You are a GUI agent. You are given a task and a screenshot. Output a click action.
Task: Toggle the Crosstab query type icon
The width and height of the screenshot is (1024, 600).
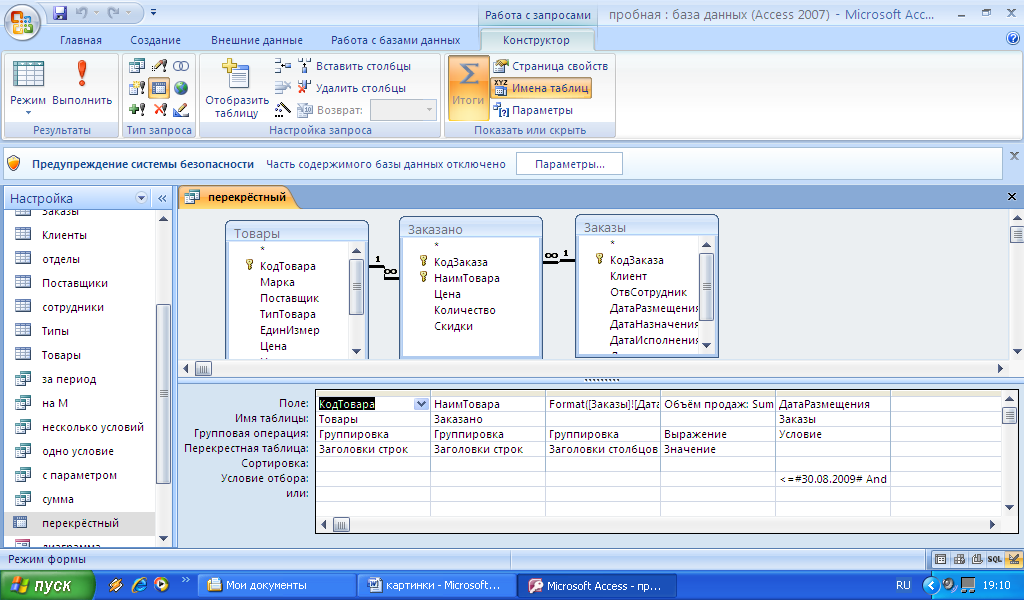click(159, 88)
